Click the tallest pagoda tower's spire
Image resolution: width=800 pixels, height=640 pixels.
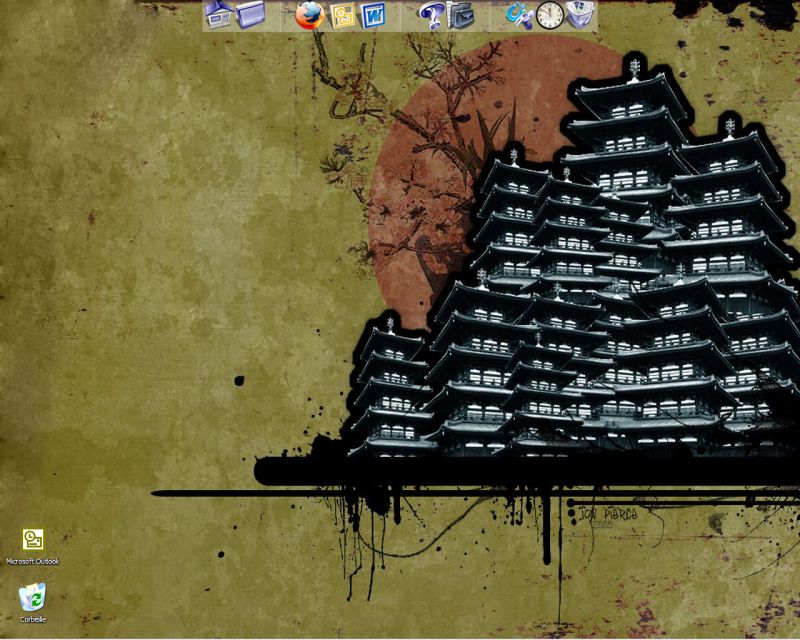pos(632,66)
